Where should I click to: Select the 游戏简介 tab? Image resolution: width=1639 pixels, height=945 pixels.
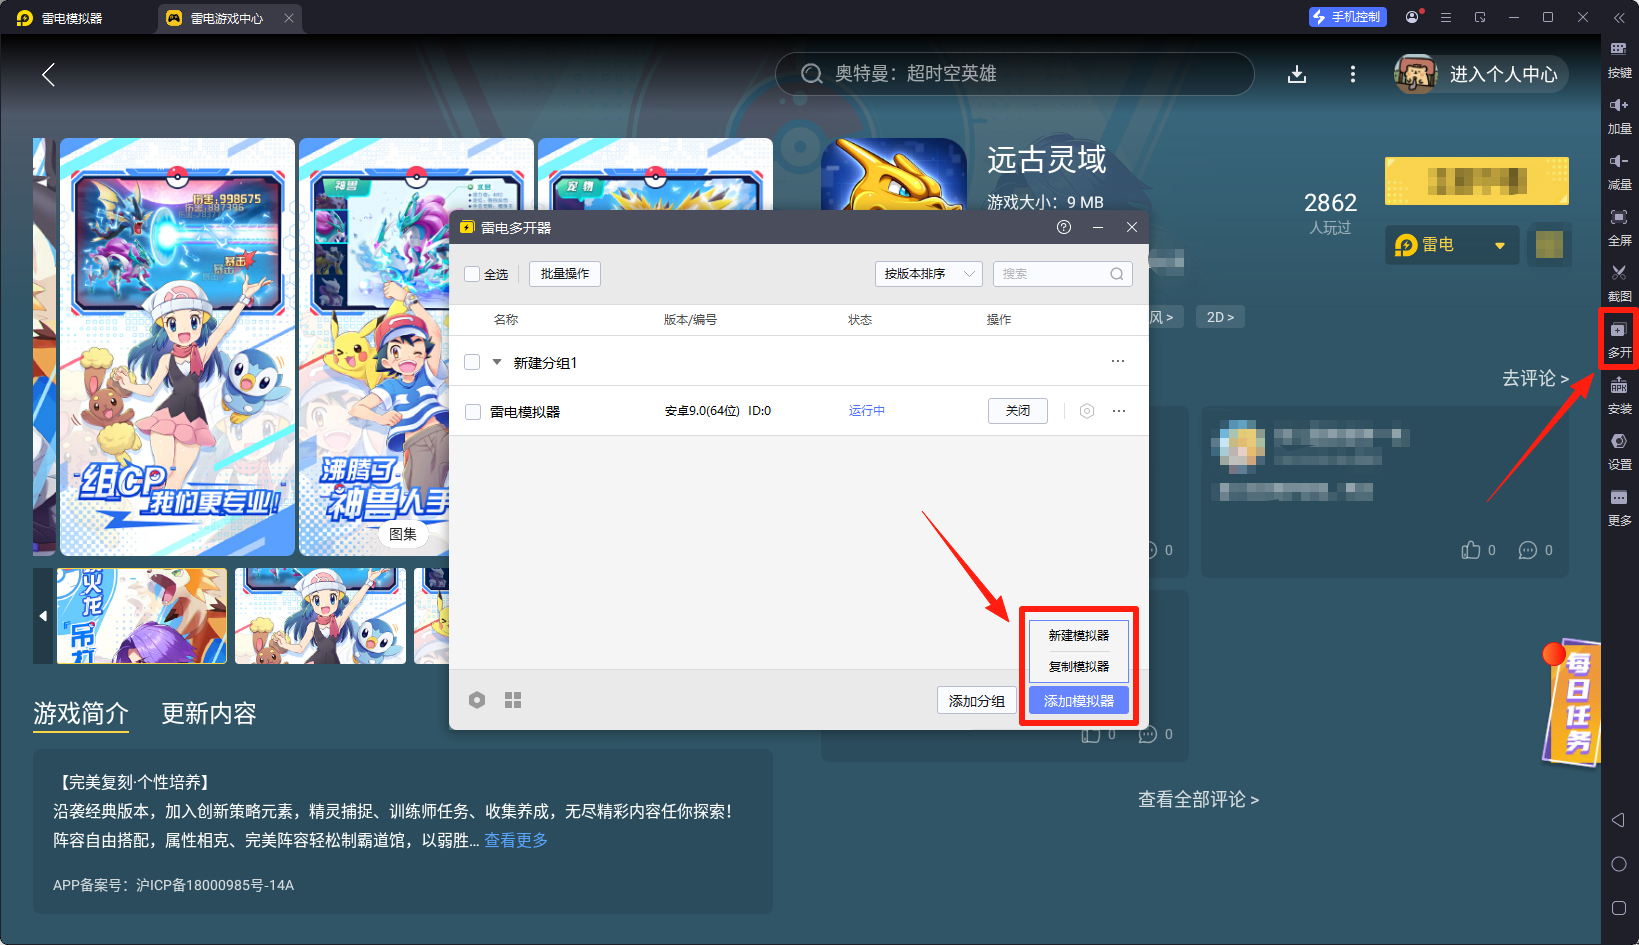tap(81, 713)
